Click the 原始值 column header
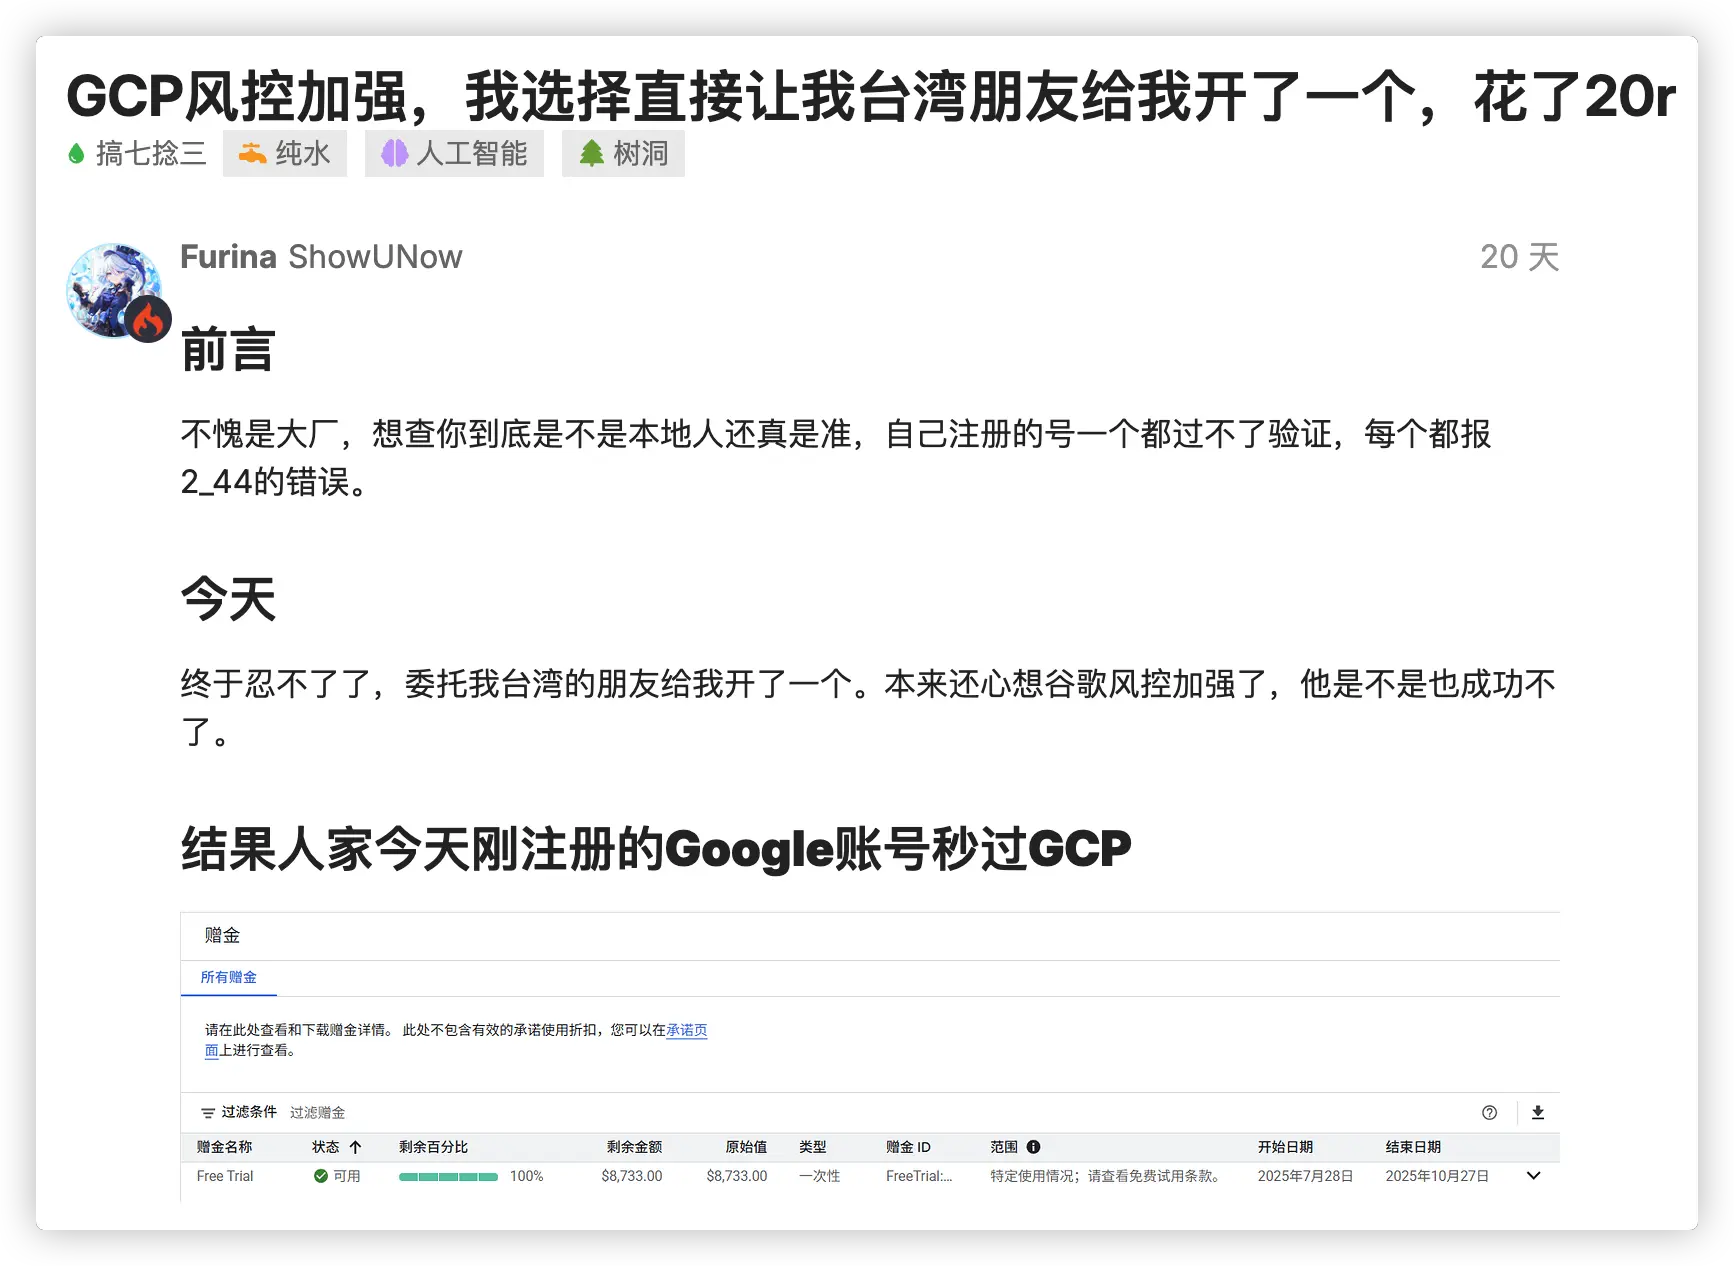 pyautogui.click(x=746, y=1147)
